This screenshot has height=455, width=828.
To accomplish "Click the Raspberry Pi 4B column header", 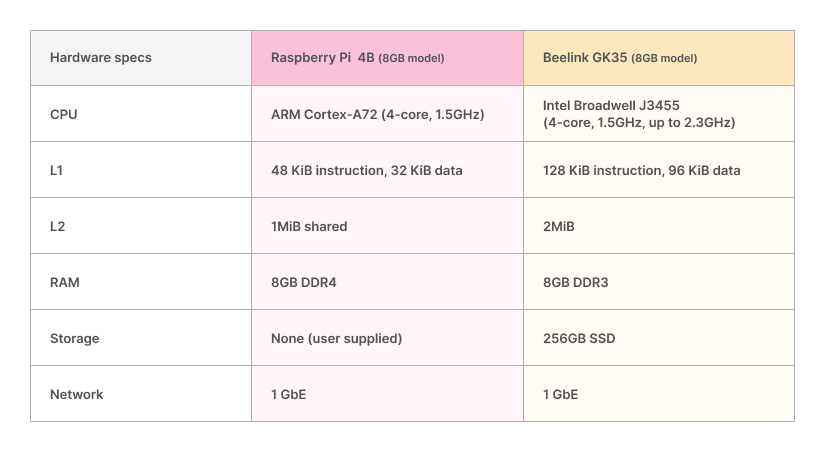I will click(x=357, y=58).
